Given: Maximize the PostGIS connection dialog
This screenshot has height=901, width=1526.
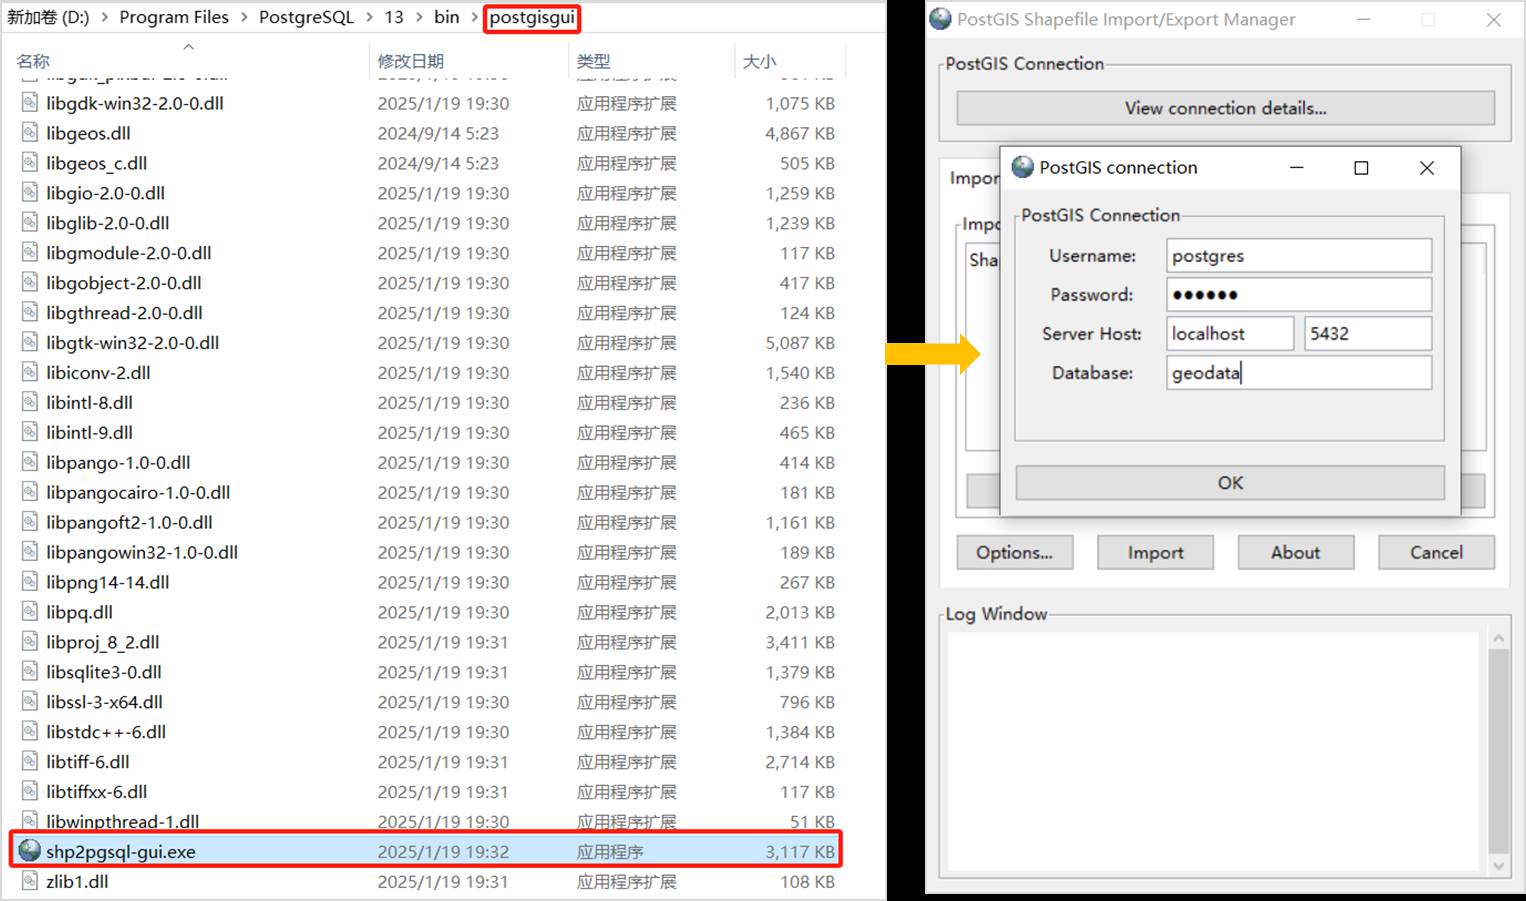Looking at the screenshot, I should (1361, 168).
